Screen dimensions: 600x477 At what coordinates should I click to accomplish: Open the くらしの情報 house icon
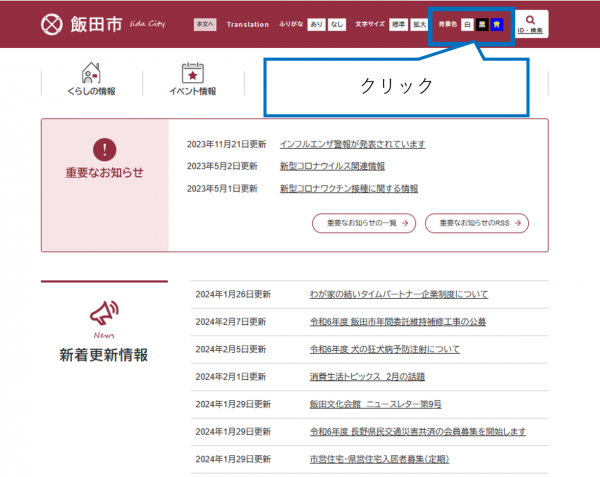coord(91,72)
